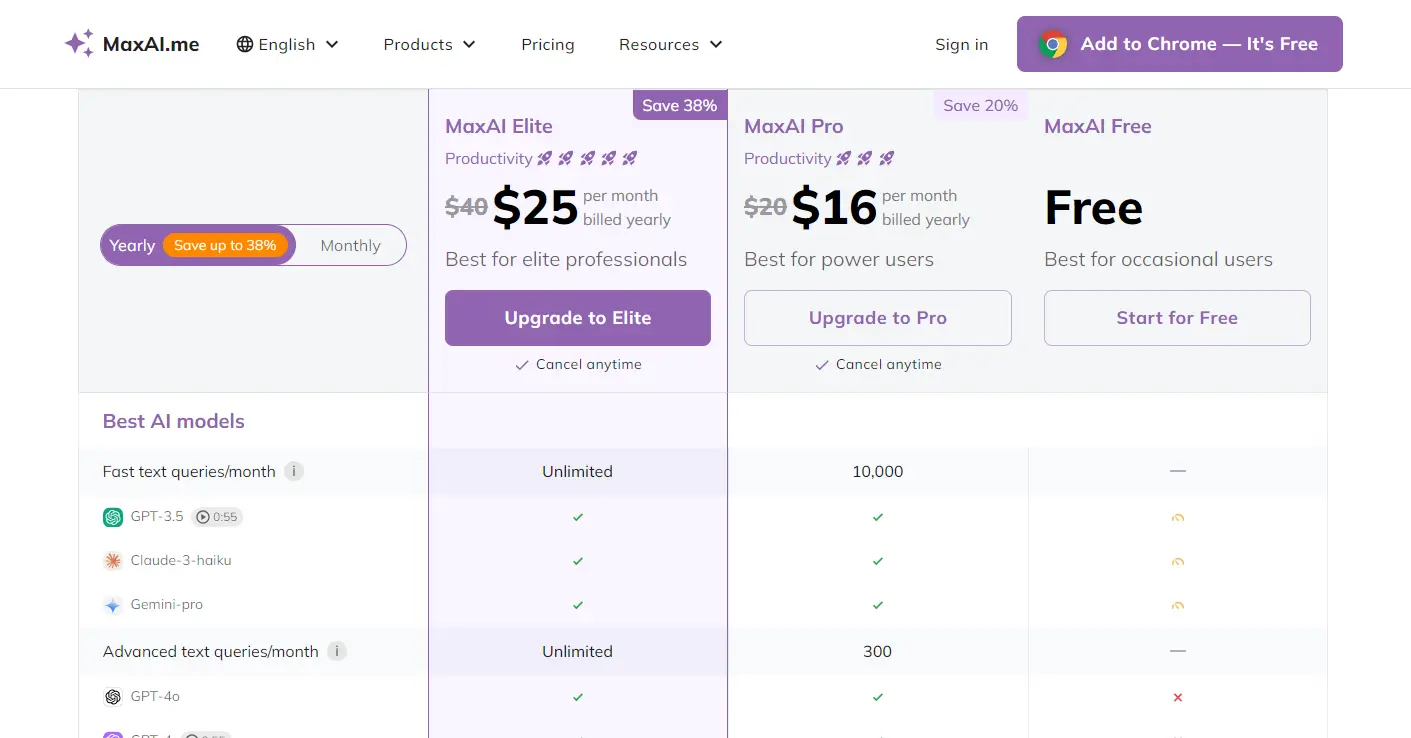Click Add to Chrome — It's Free

pos(1180,44)
